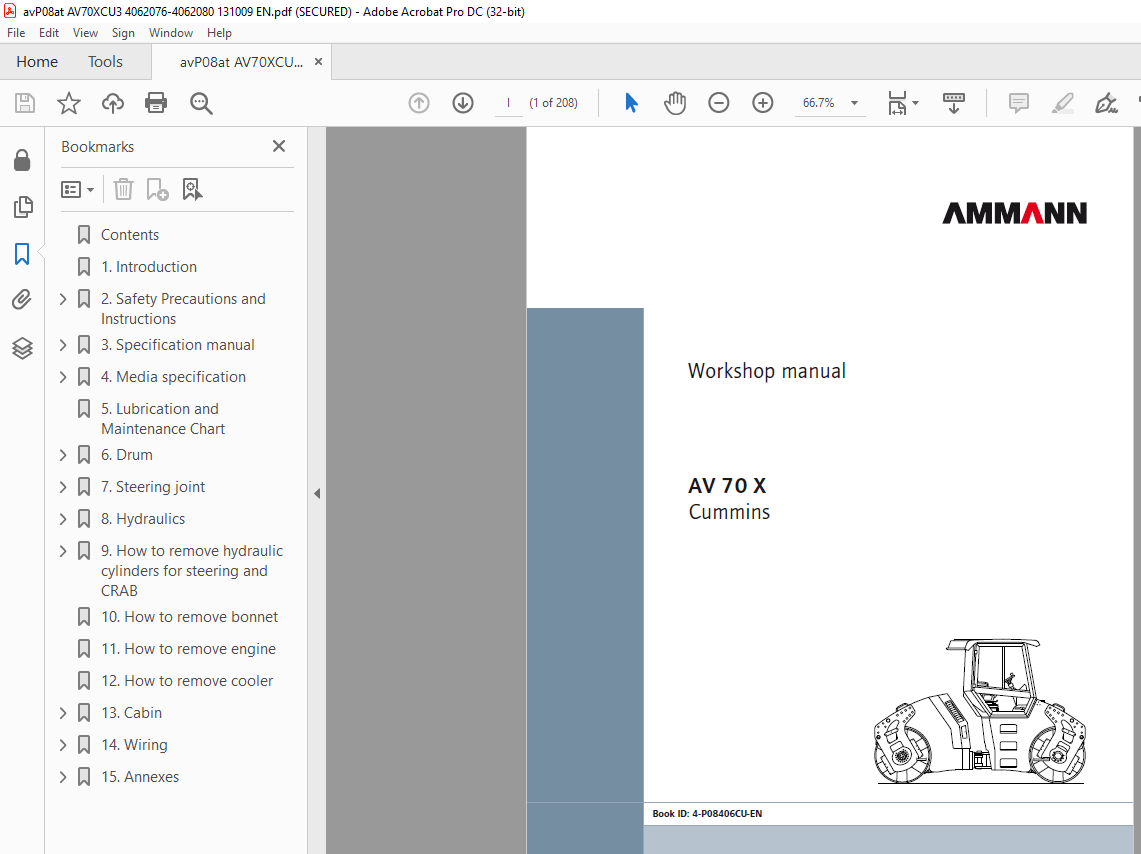Go to previous page arrow
The image size is (1141, 854).
pyautogui.click(x=419, y=103)
